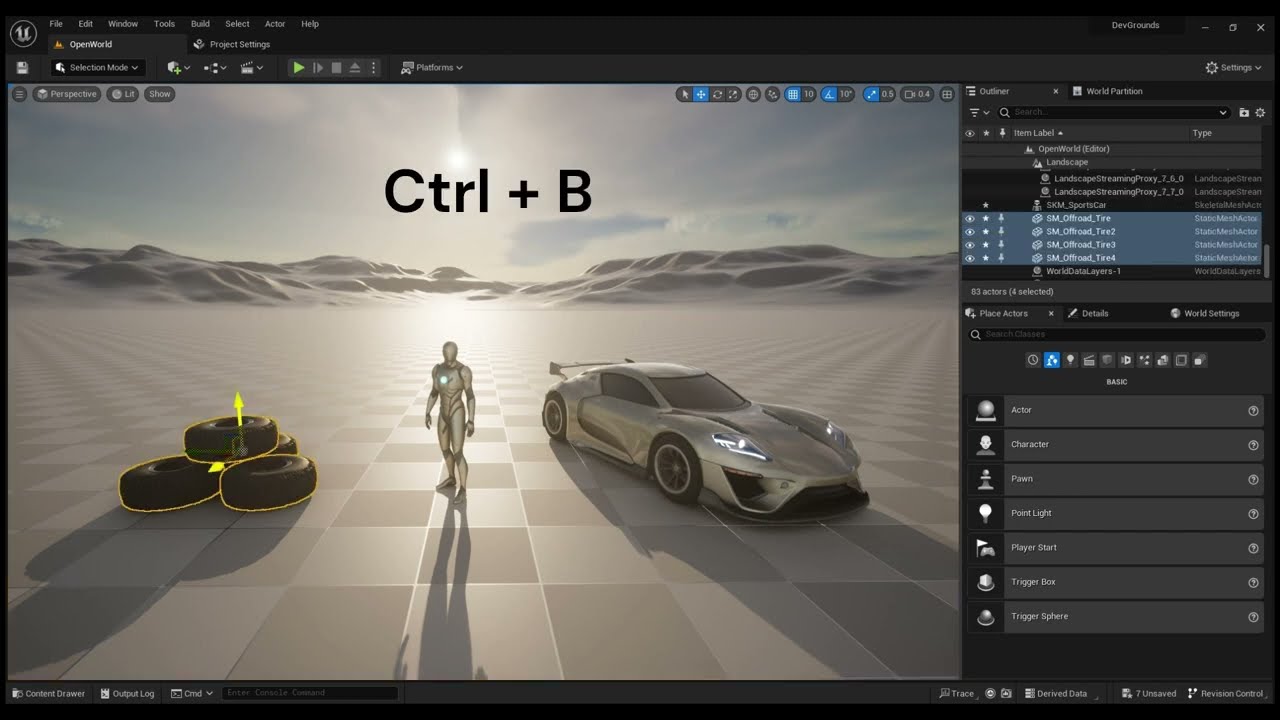
Task: Create new folder in Outliner
Action: pos(1244,112)
